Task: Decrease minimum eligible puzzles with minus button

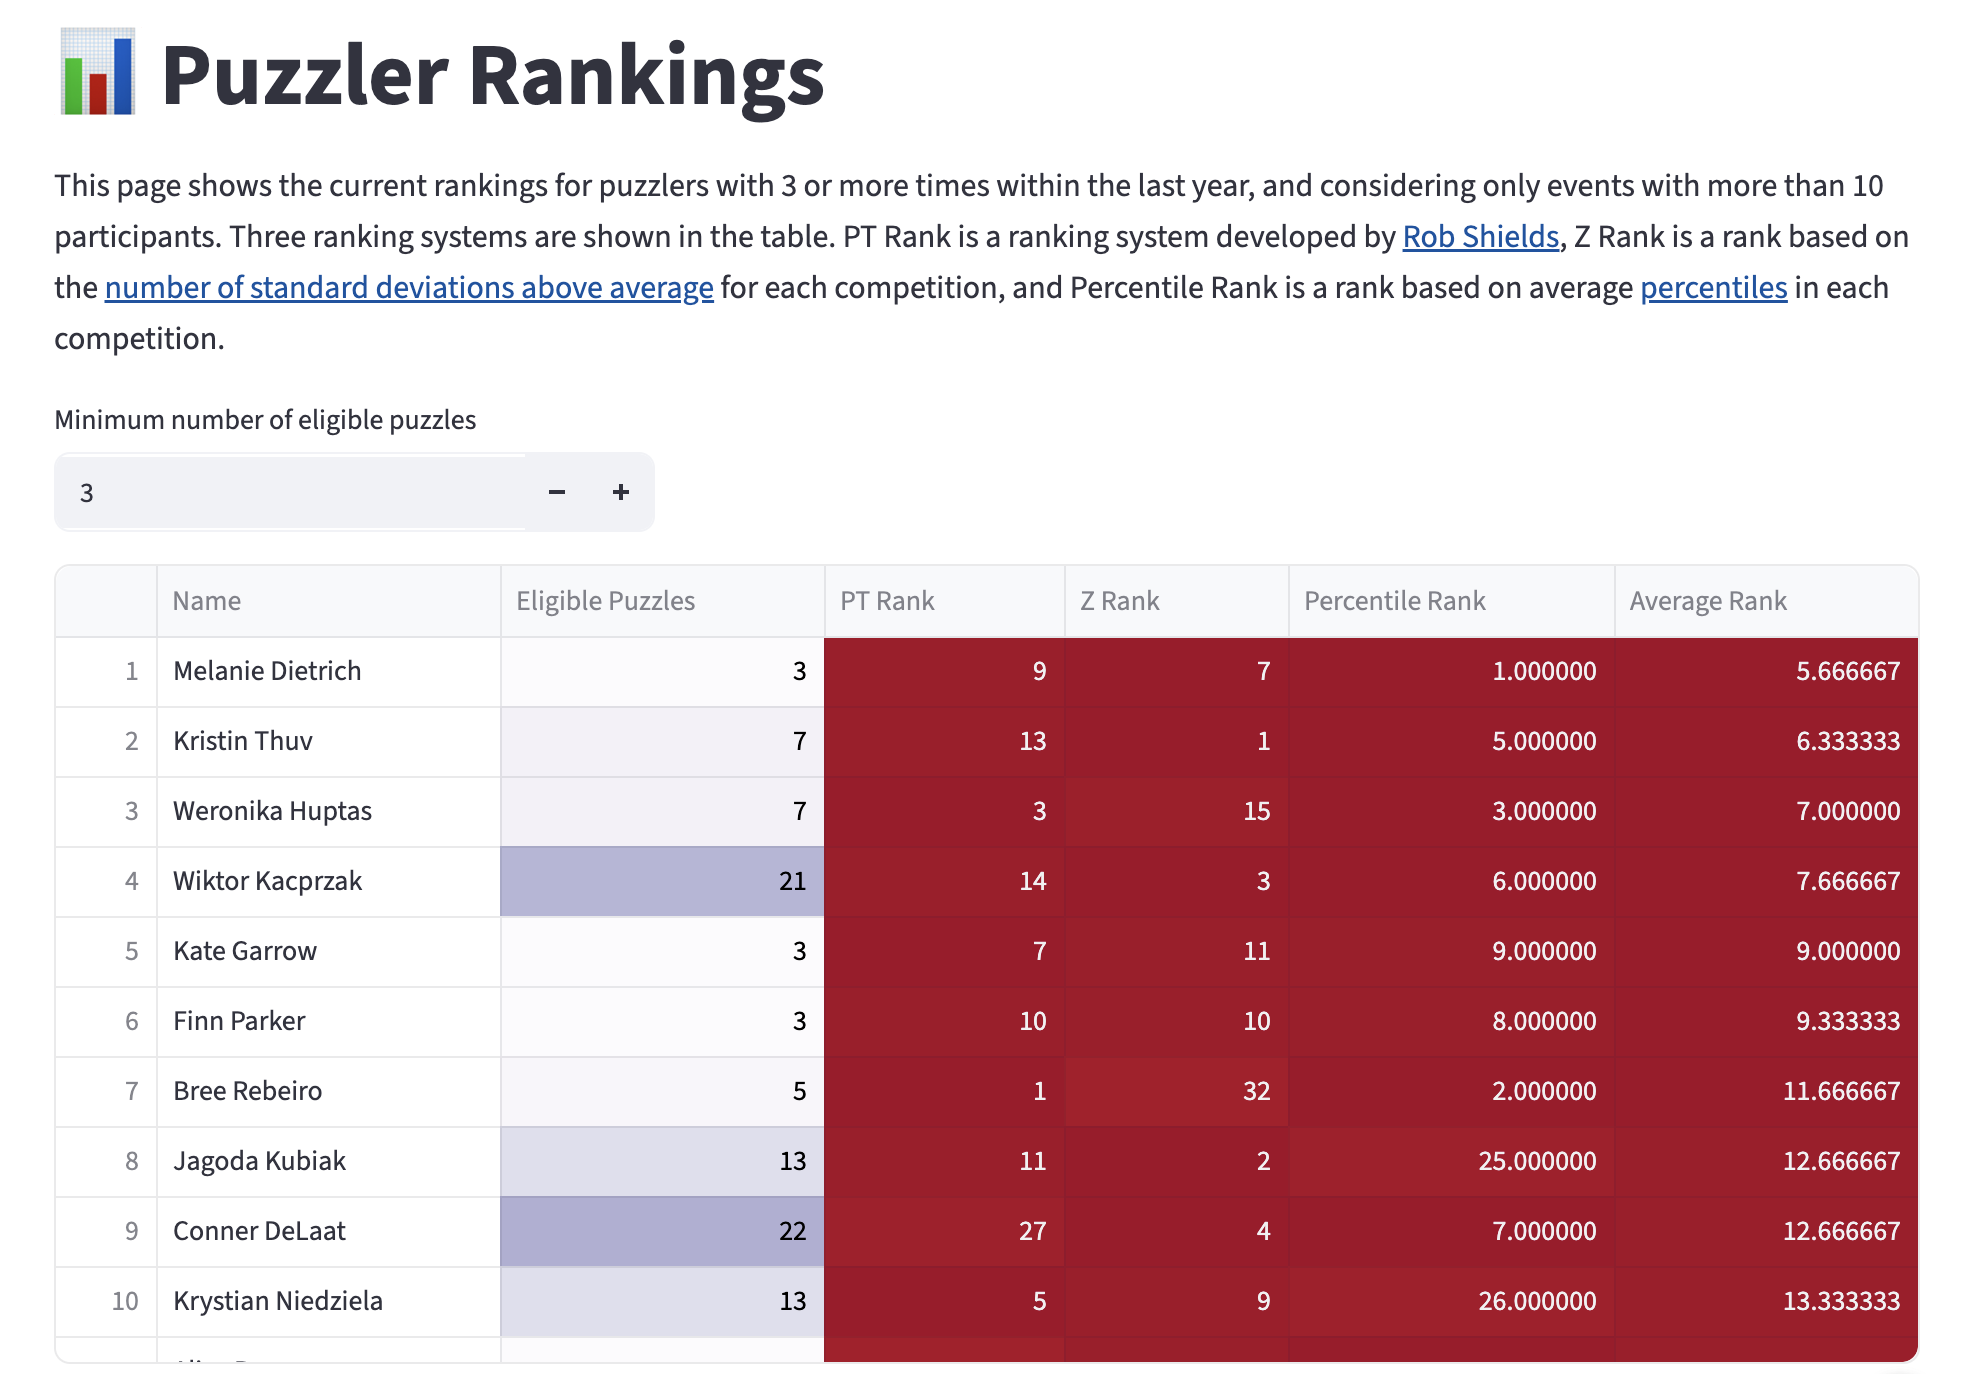Action: pos(557,492)
